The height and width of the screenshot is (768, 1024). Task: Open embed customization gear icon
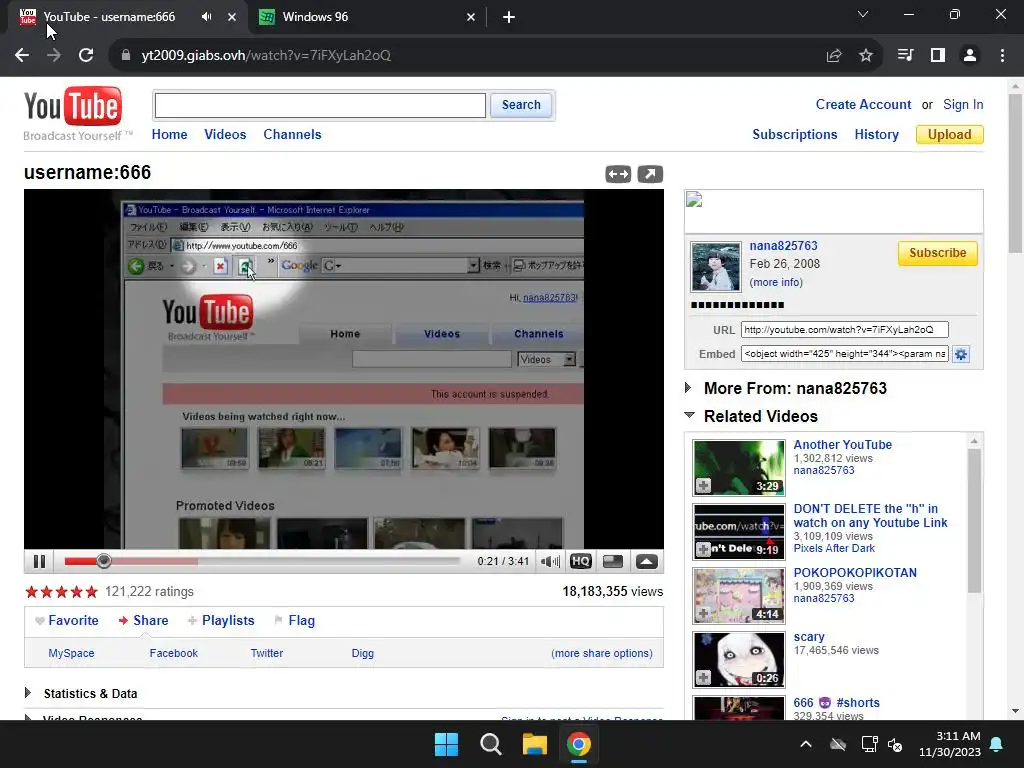pyautogui.click(x=961, y=355)
